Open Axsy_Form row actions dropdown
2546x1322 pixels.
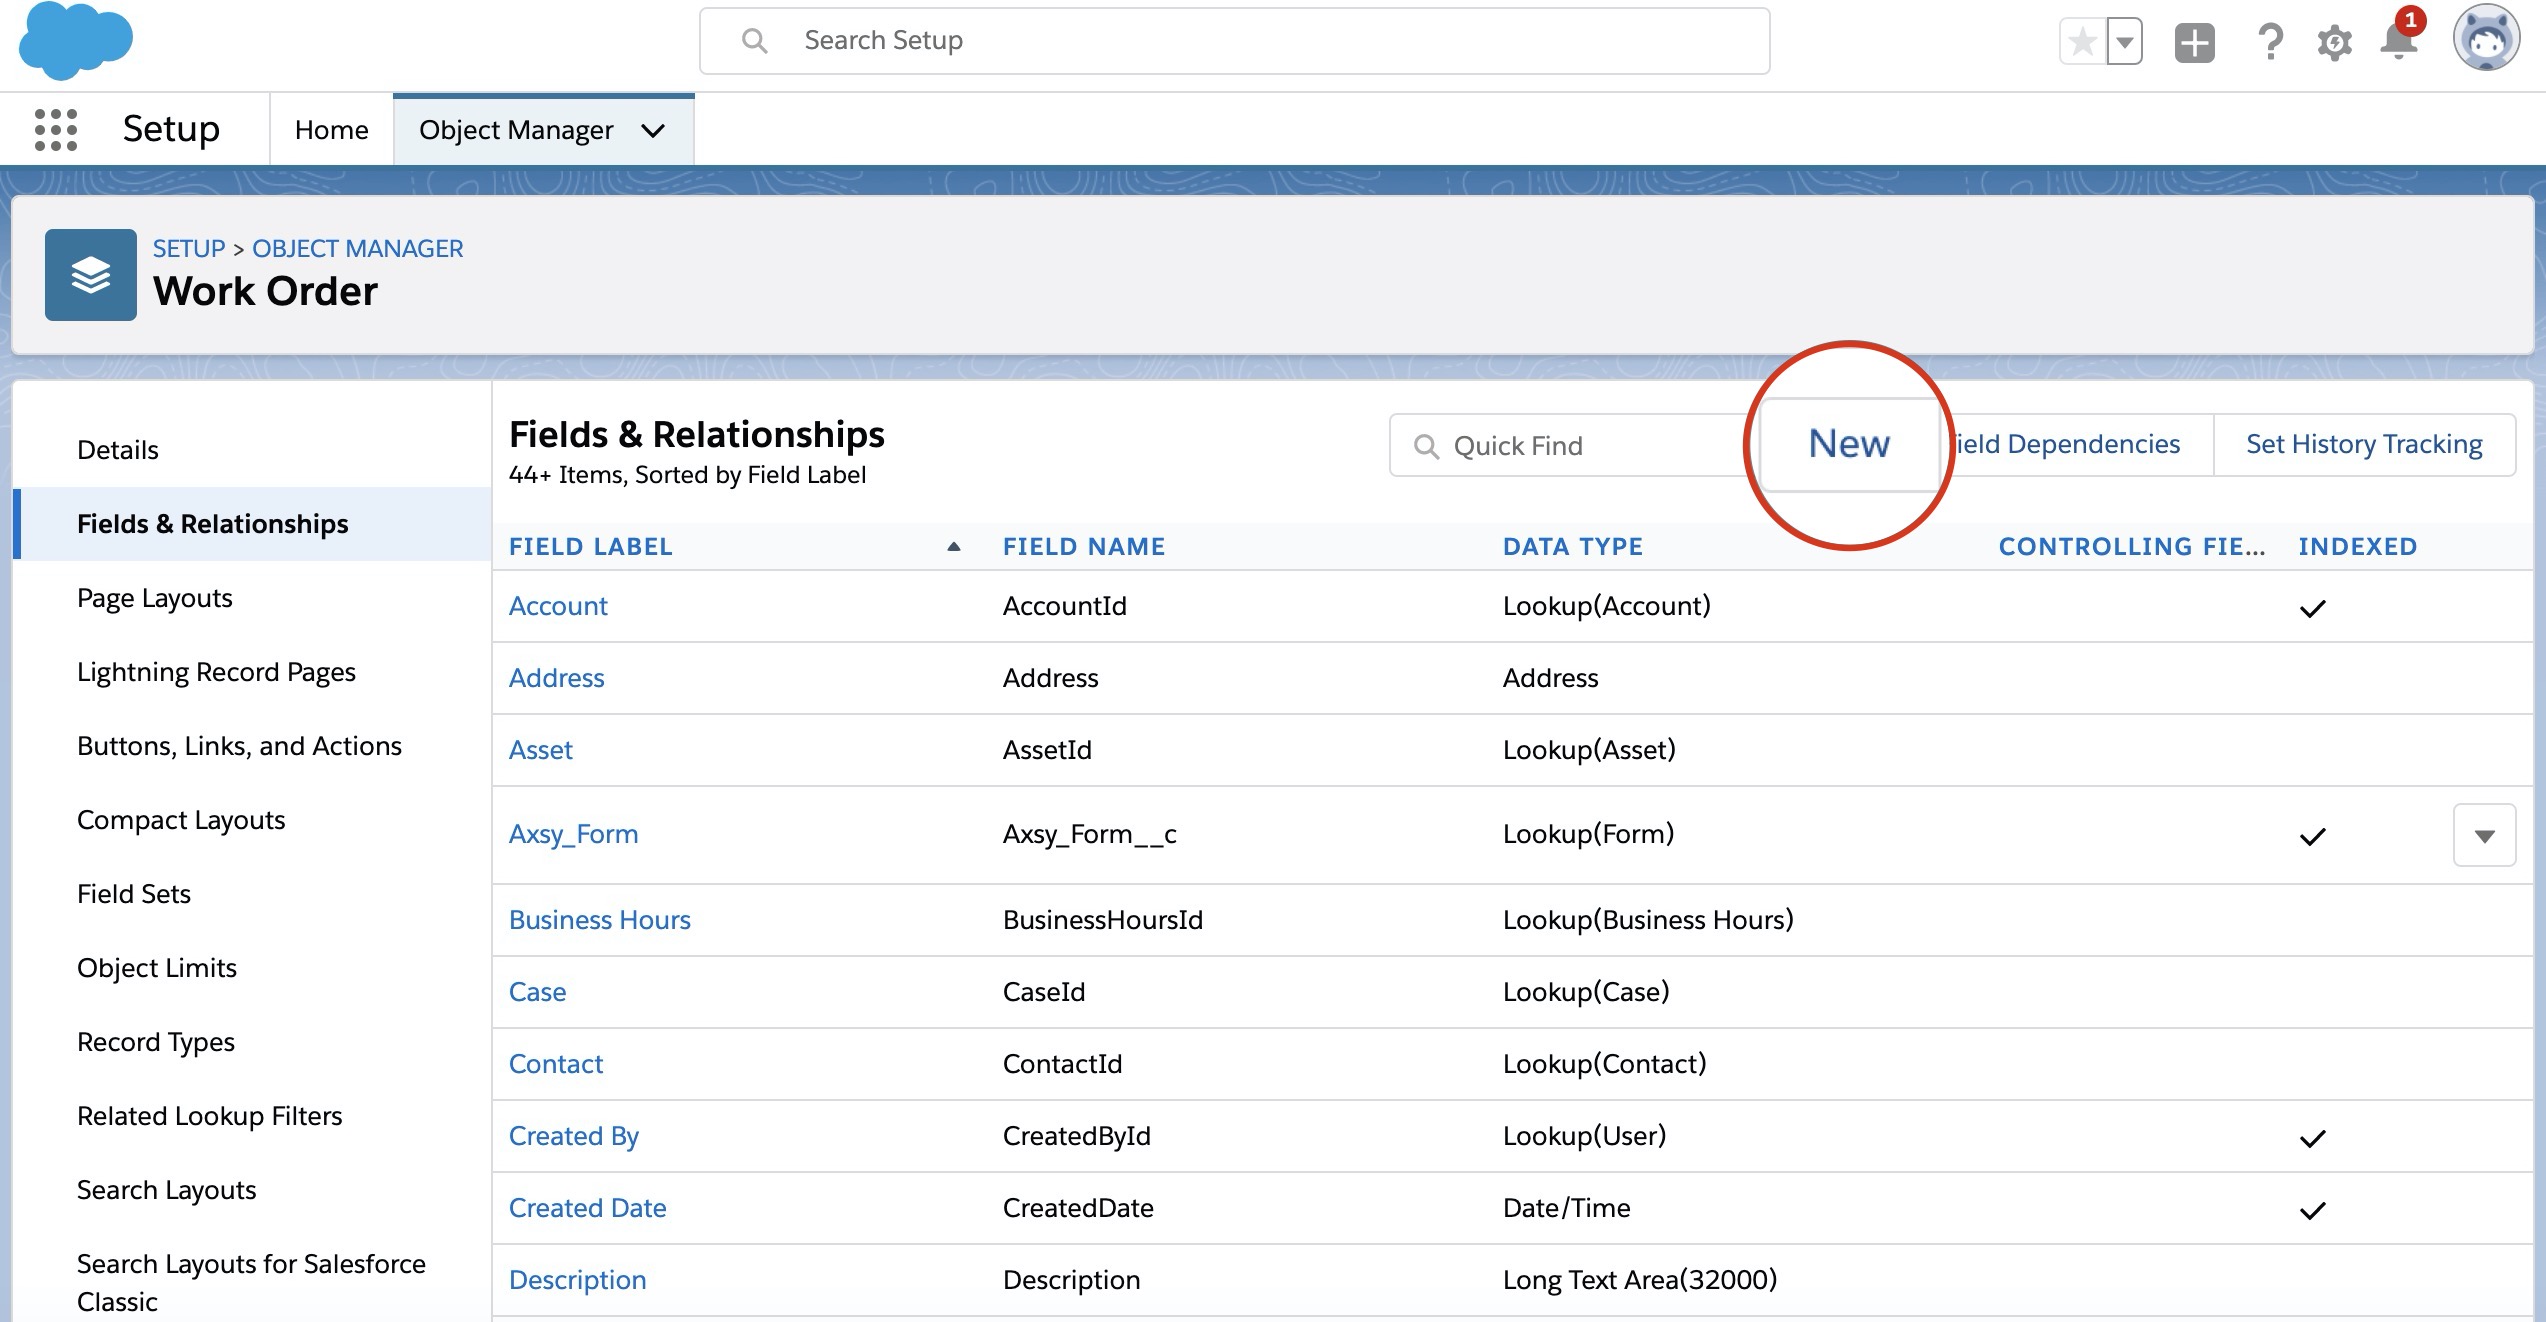(x=2484, y=835)
